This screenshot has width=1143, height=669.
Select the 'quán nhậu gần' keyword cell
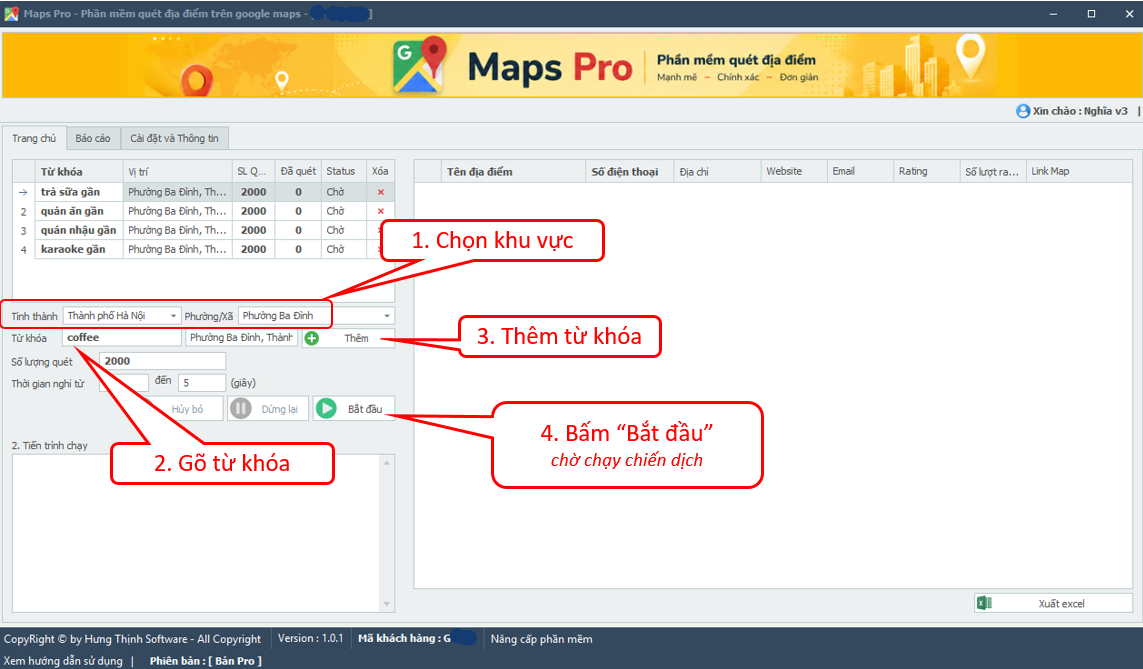(79, 230)
